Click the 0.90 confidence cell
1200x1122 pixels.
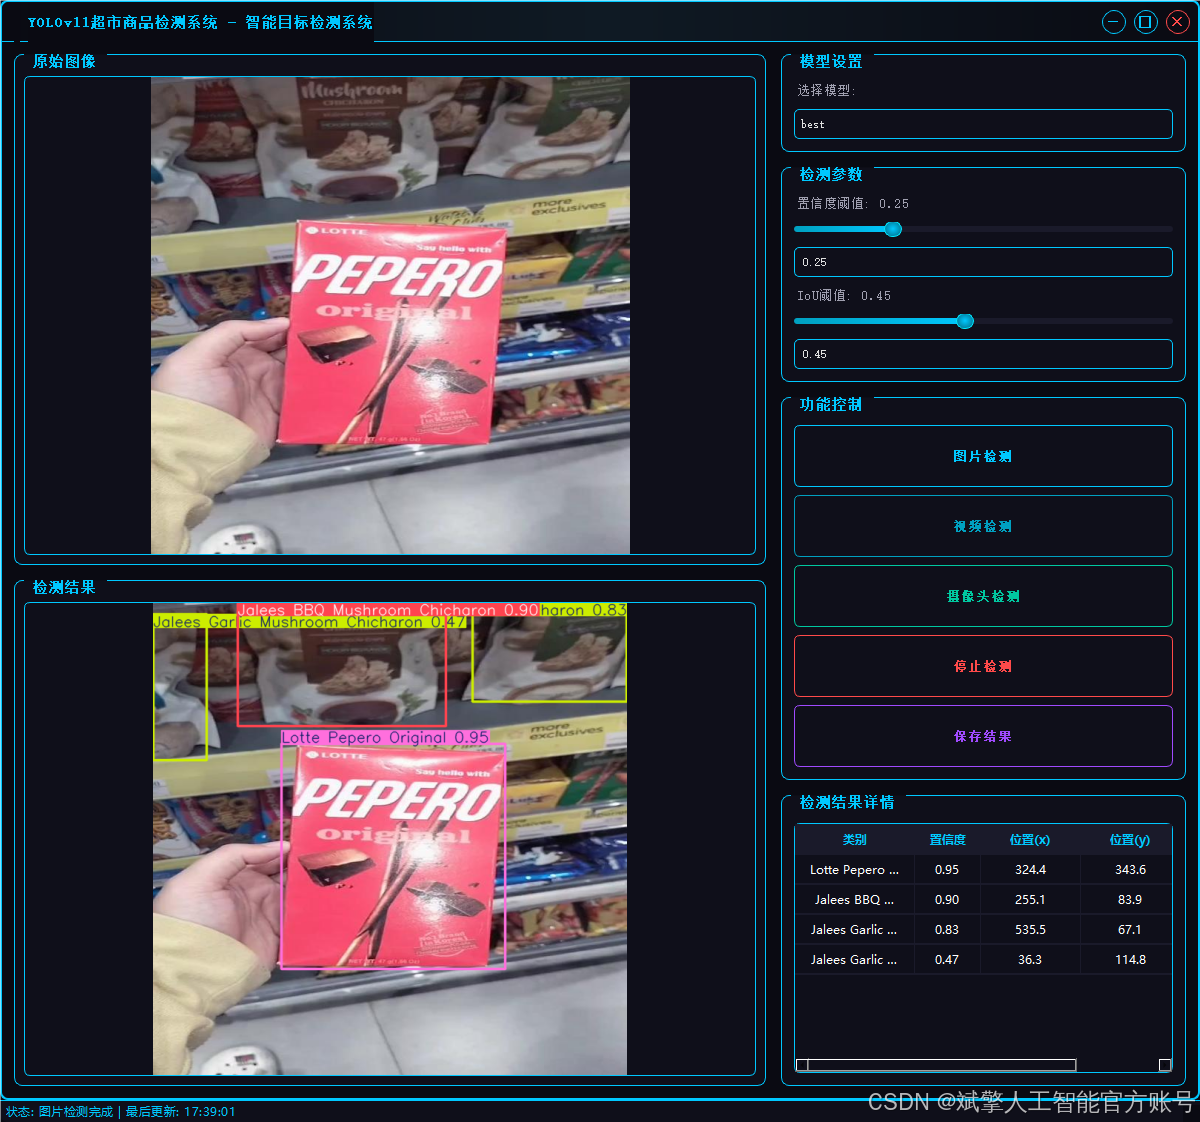click(x=947, y=900)
